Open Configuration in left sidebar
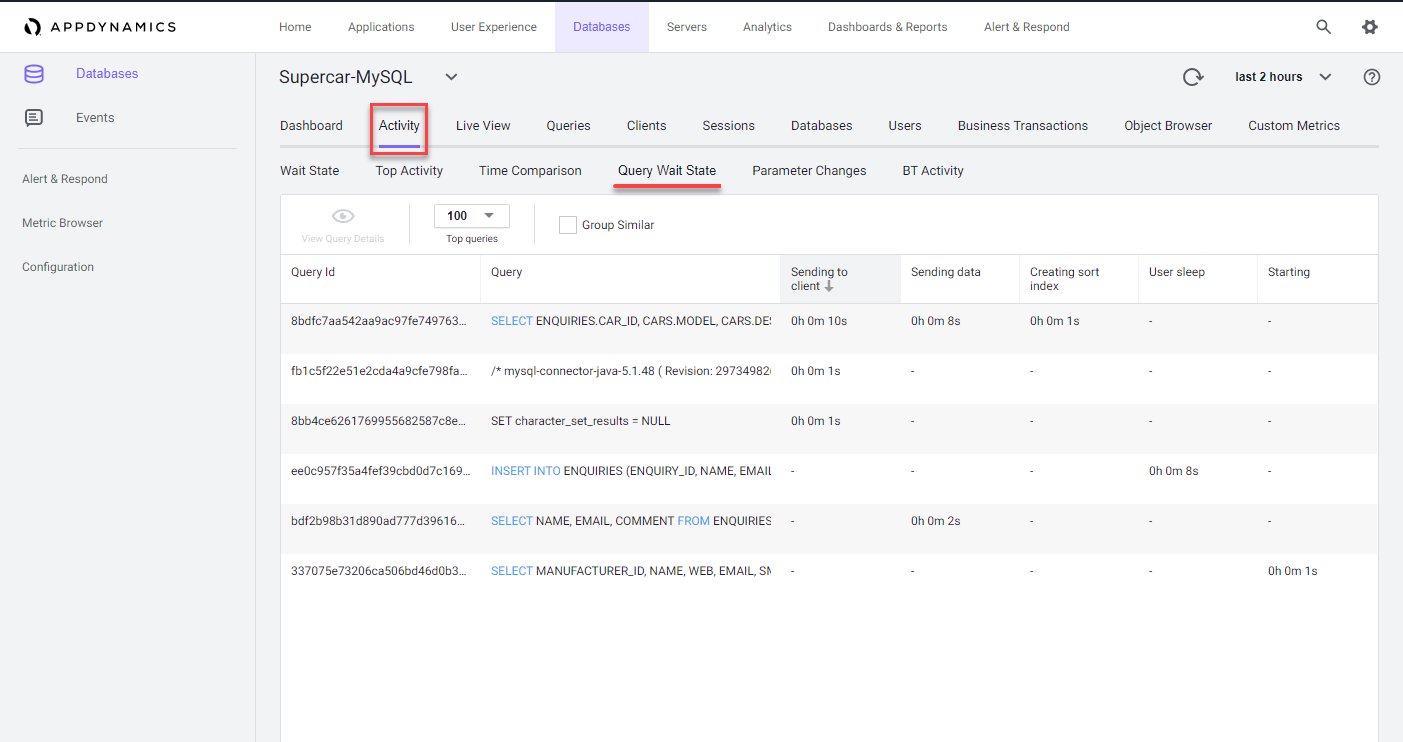 click(x=58, y=267)
